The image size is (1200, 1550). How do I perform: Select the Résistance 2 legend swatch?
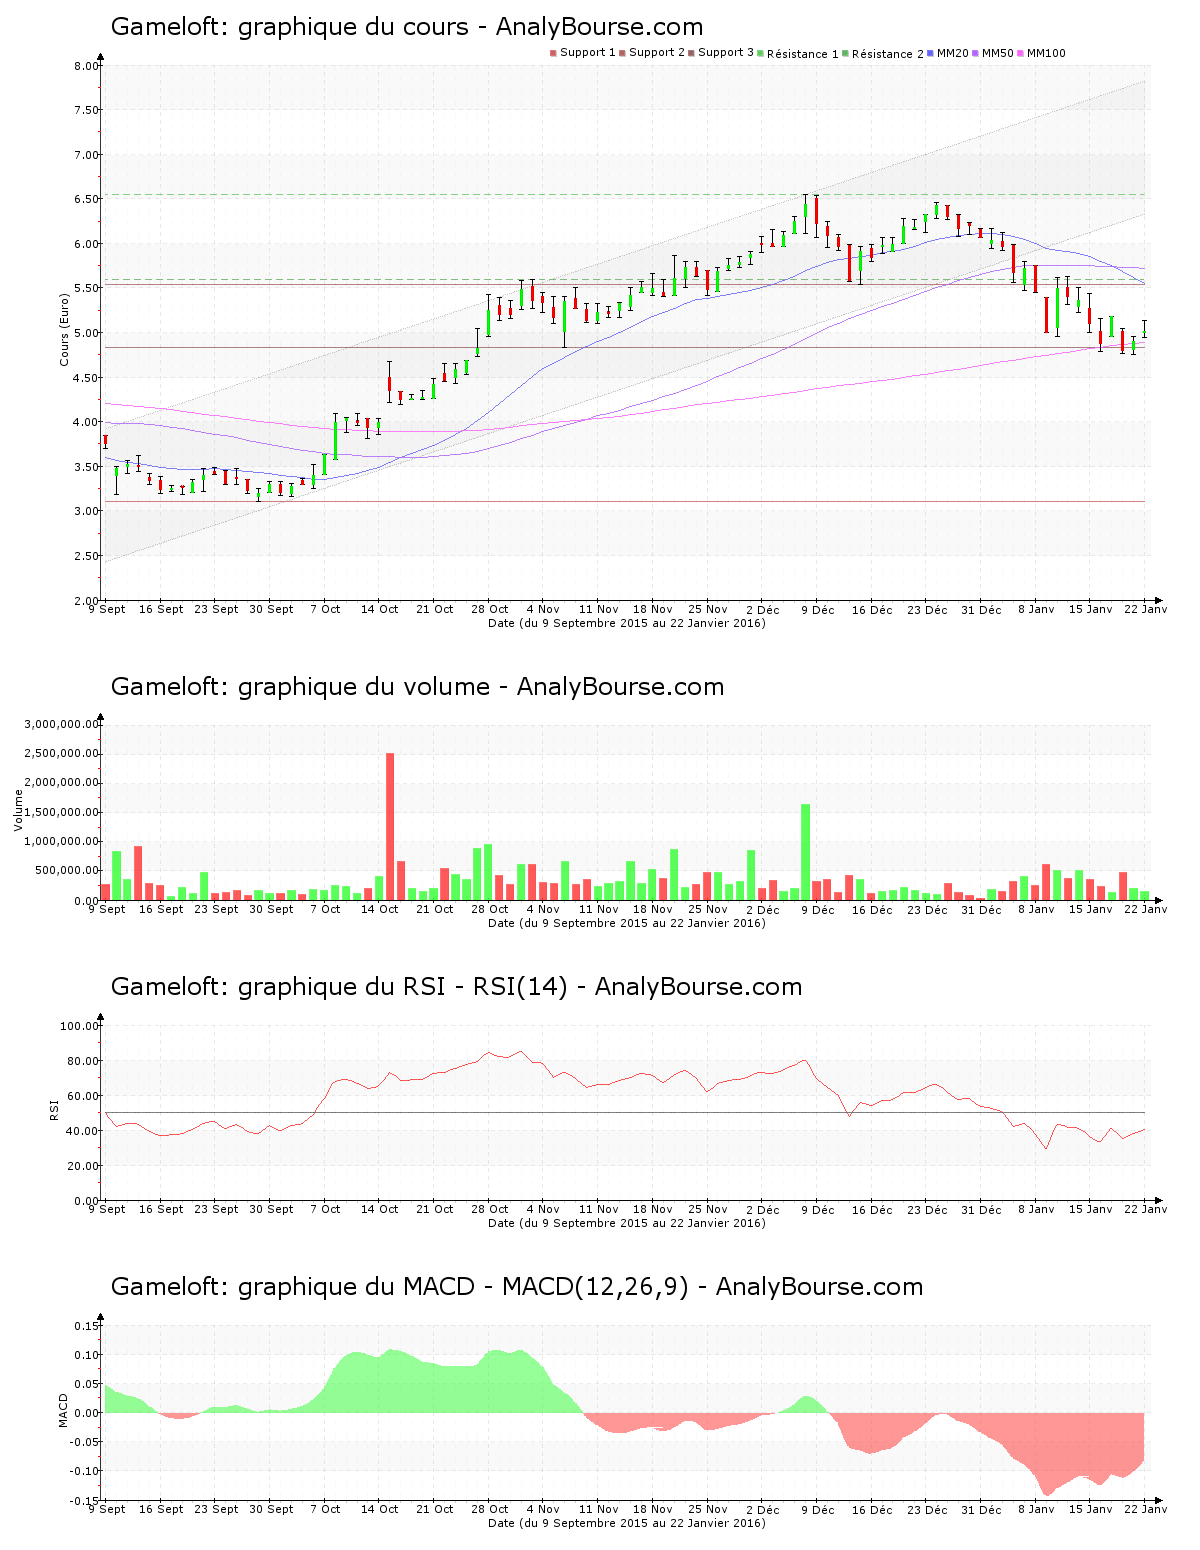[846, 53]
